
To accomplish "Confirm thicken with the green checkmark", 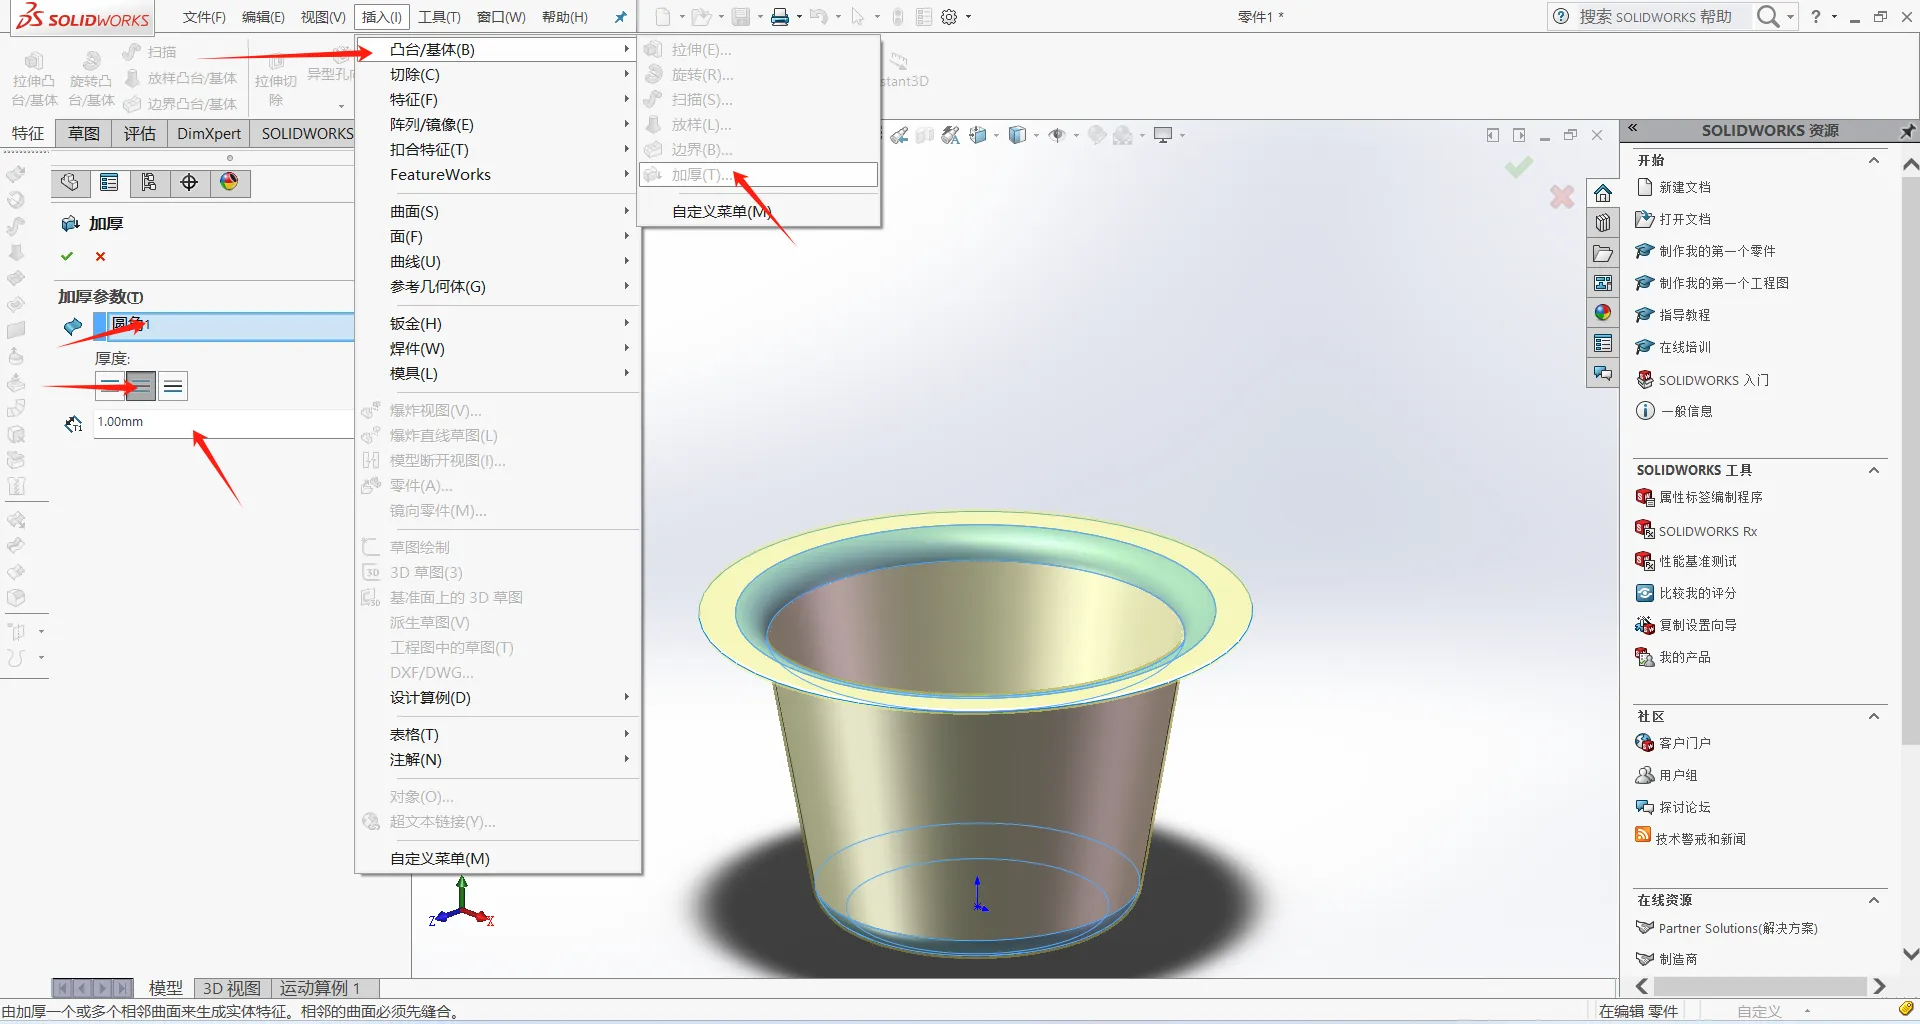I will pos(67,256).
